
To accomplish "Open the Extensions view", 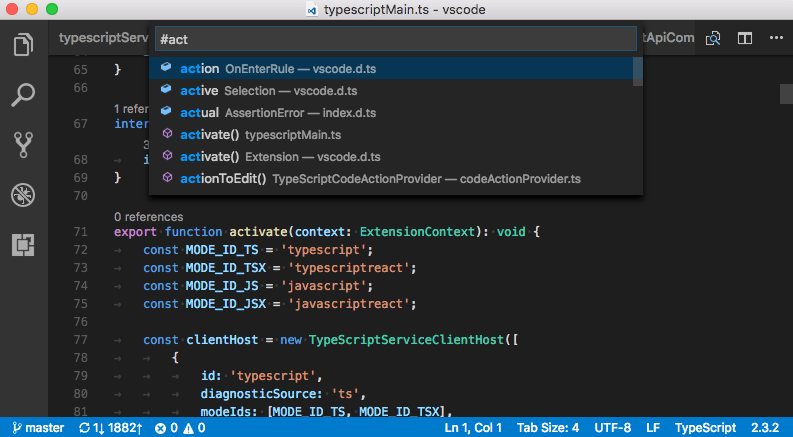I will click(23, 245).
